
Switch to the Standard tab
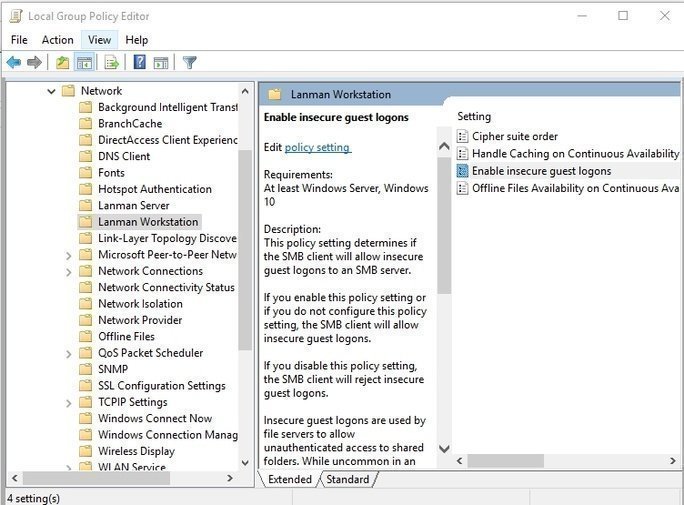pyautogui.click(x=348, y=479)
